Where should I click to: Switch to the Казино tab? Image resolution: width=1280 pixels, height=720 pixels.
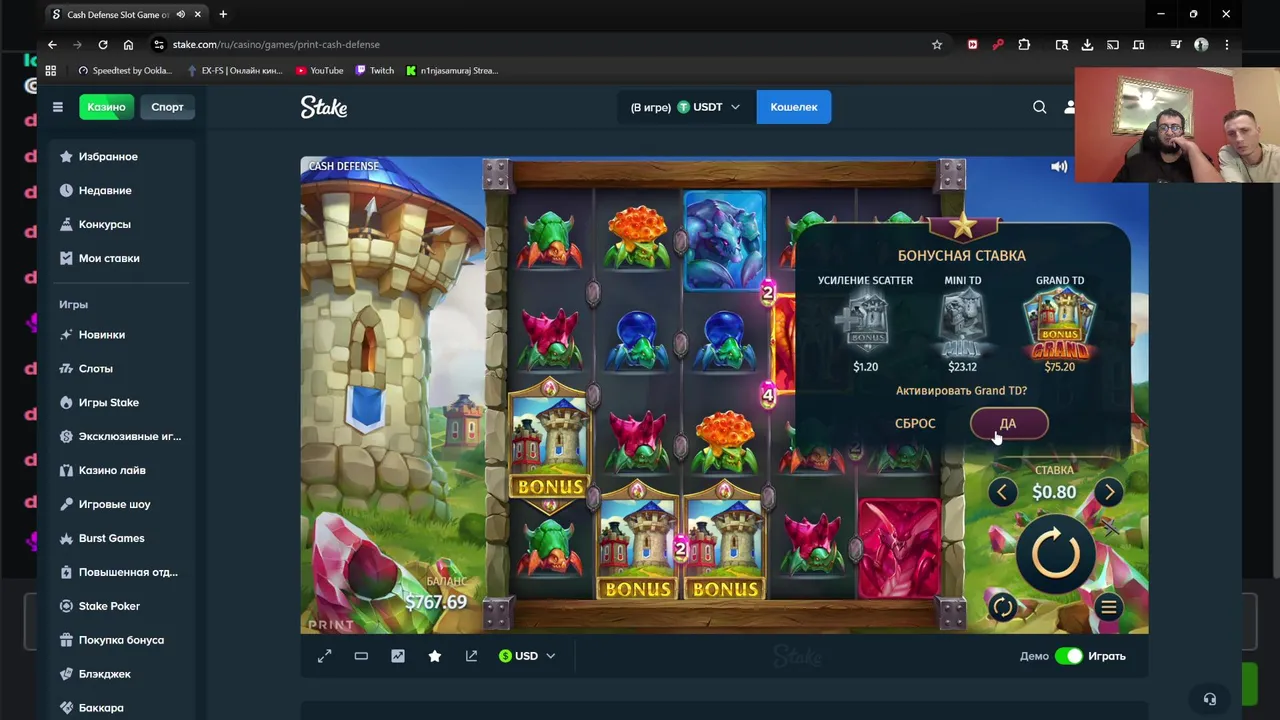pyautogui.click(x=106, y=107)
